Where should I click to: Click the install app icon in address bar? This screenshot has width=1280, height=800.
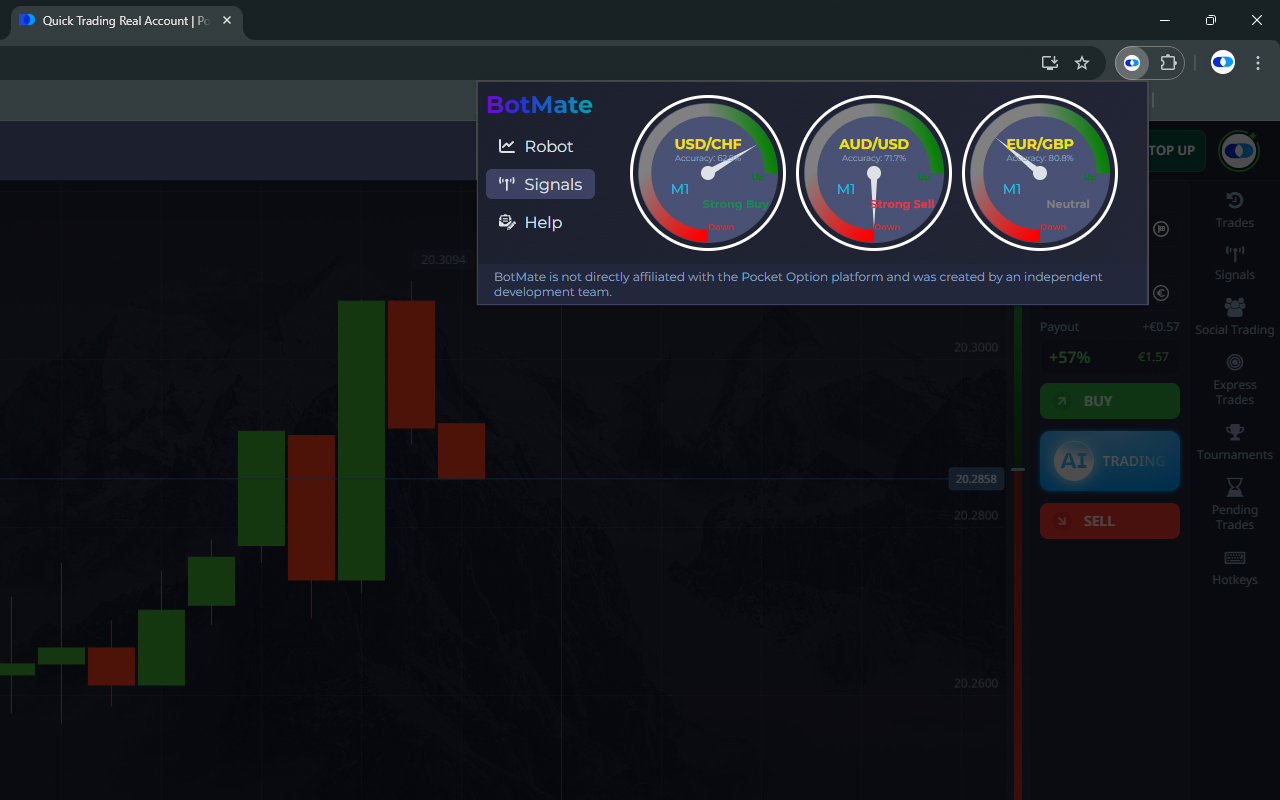[x=1050, y=63]
